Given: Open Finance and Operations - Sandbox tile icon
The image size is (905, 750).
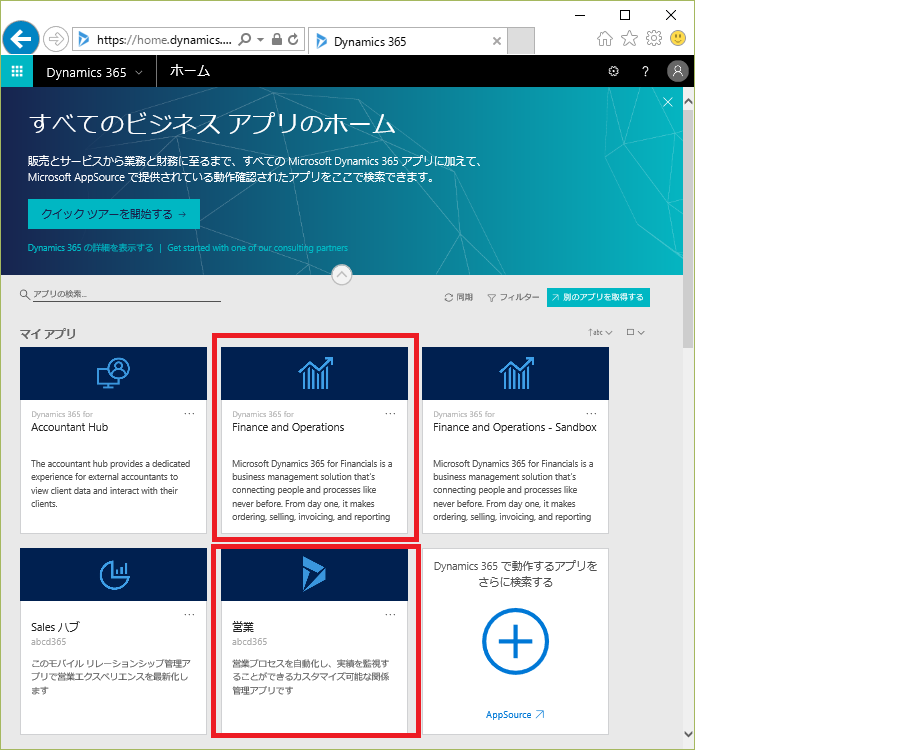Looking at the screenshot, I should click(x=516, y=373).
